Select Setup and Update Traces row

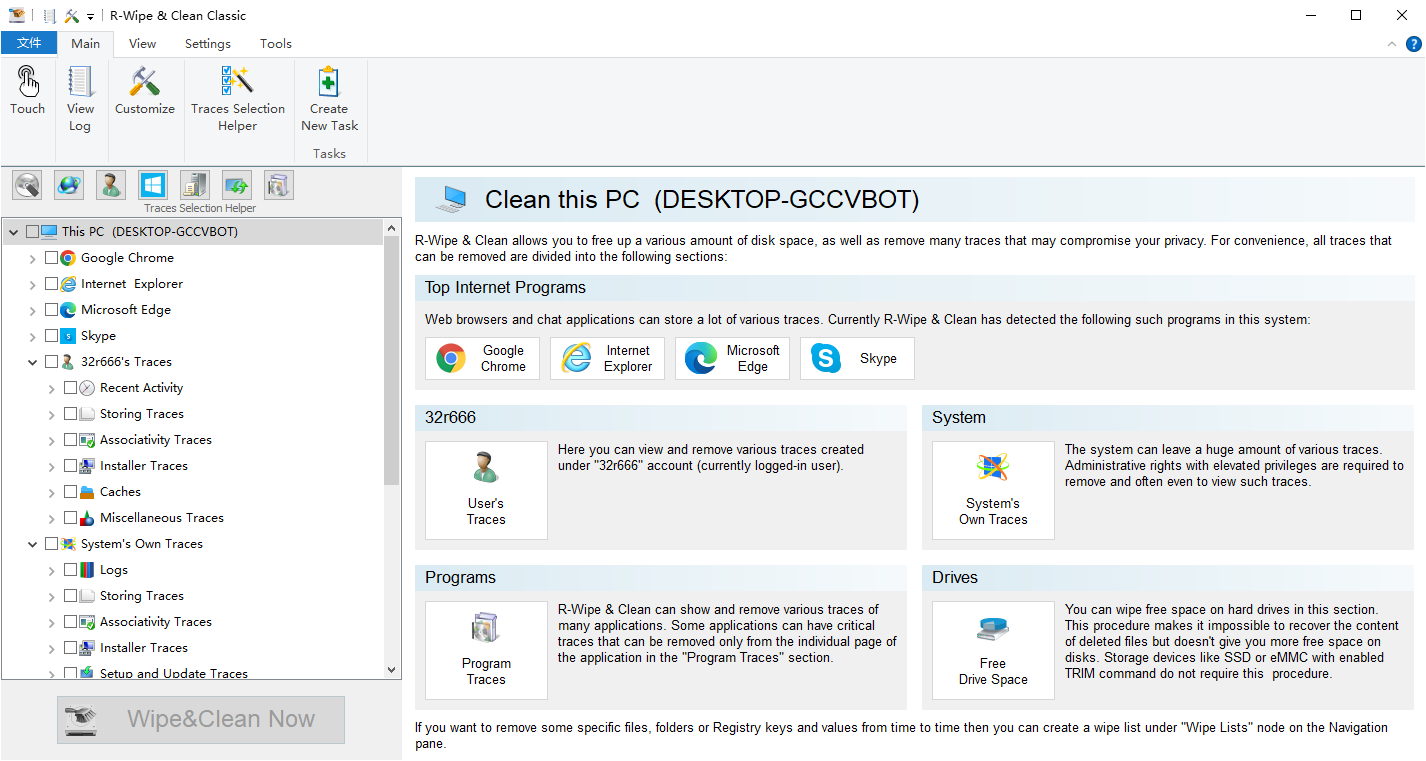(x=174, y=674)
